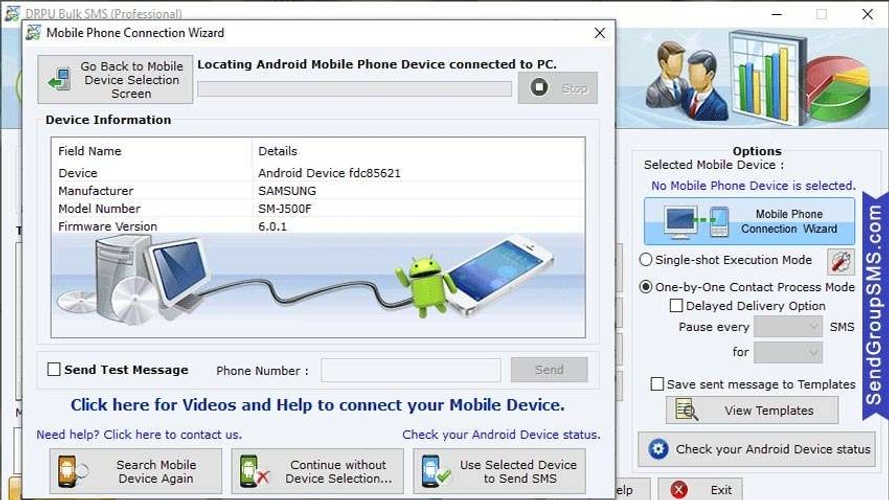889x500 pixels.
Task: Select Model Number SM-J500F row
Action: click(x=318, y=209)
